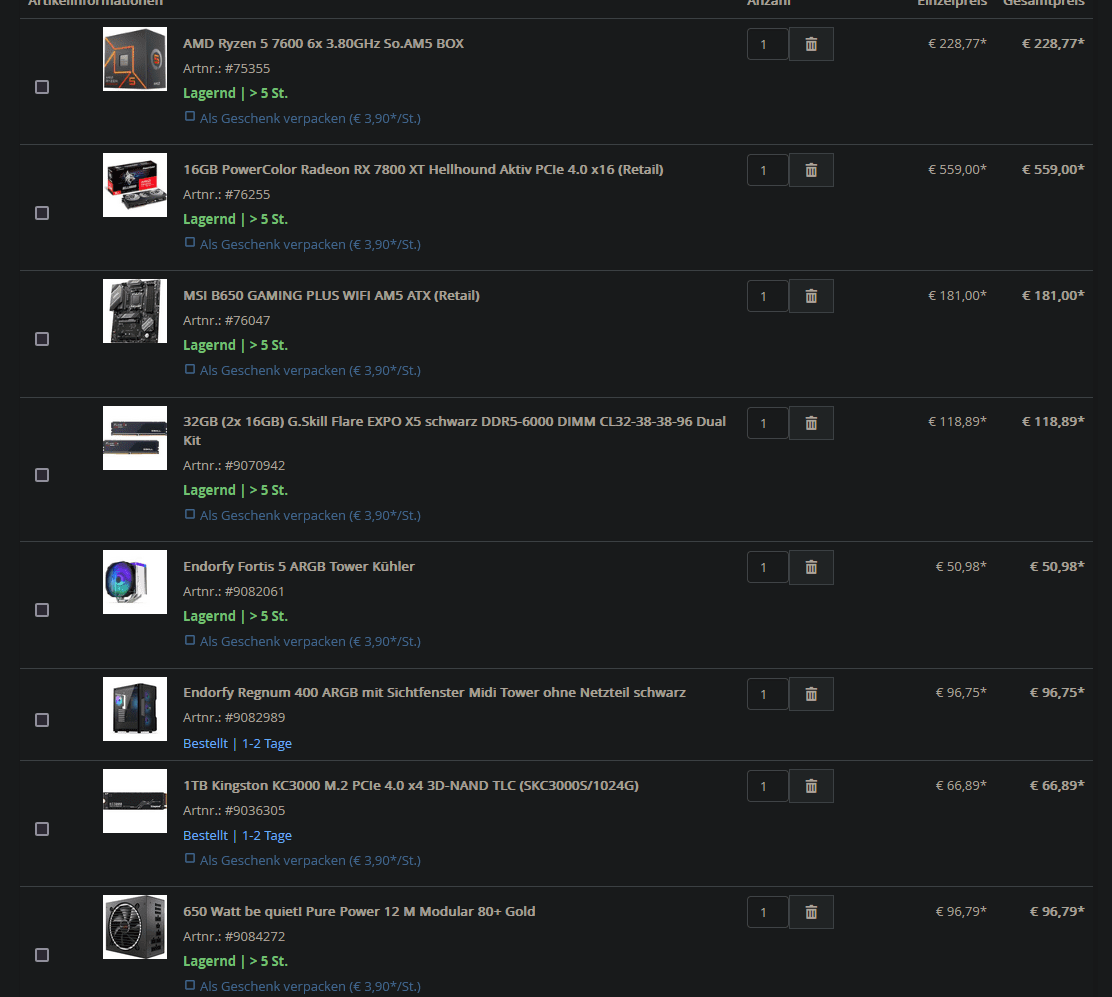
Task: Select the Kingston KC3000 row checkbox
Action: tap(42, 829)
